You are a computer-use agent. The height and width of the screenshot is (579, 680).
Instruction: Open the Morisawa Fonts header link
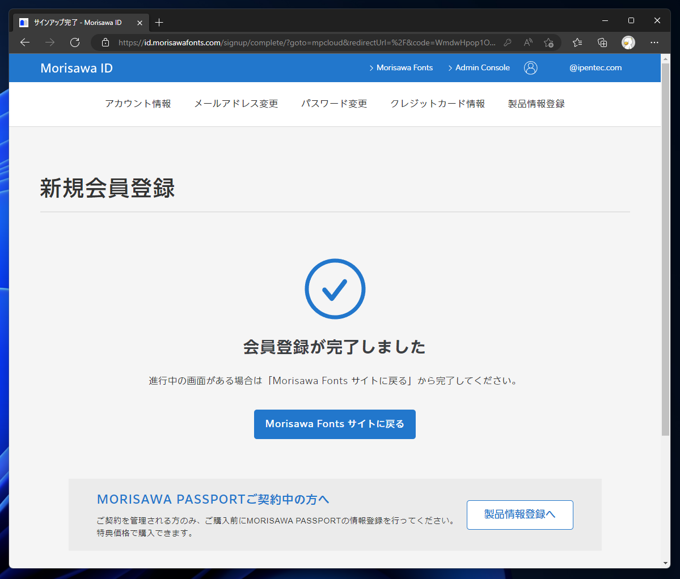point(401,68)
